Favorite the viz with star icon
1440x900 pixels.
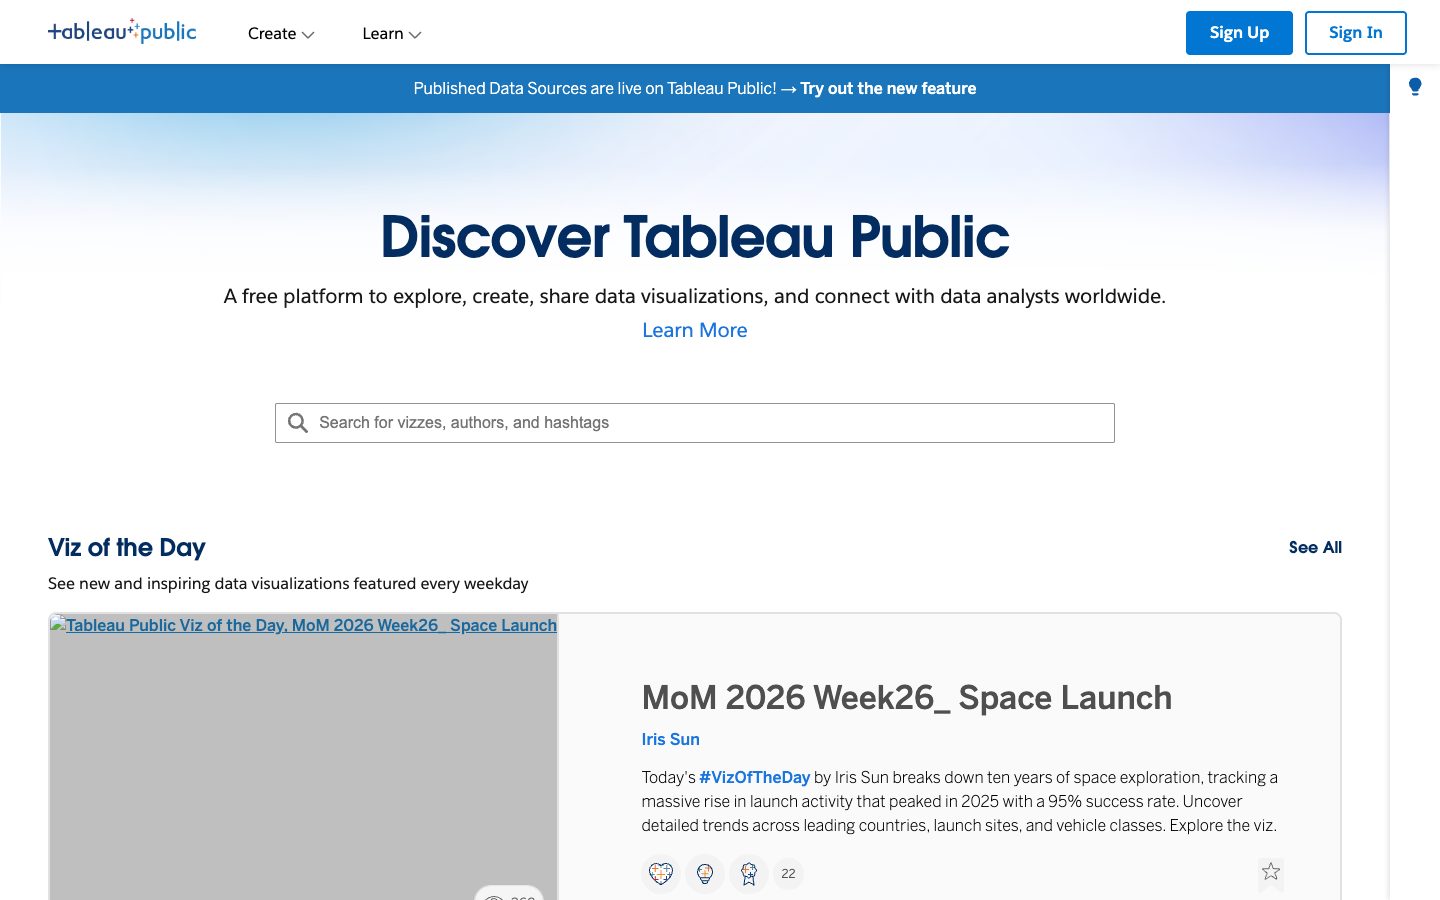pos(1271,871)
